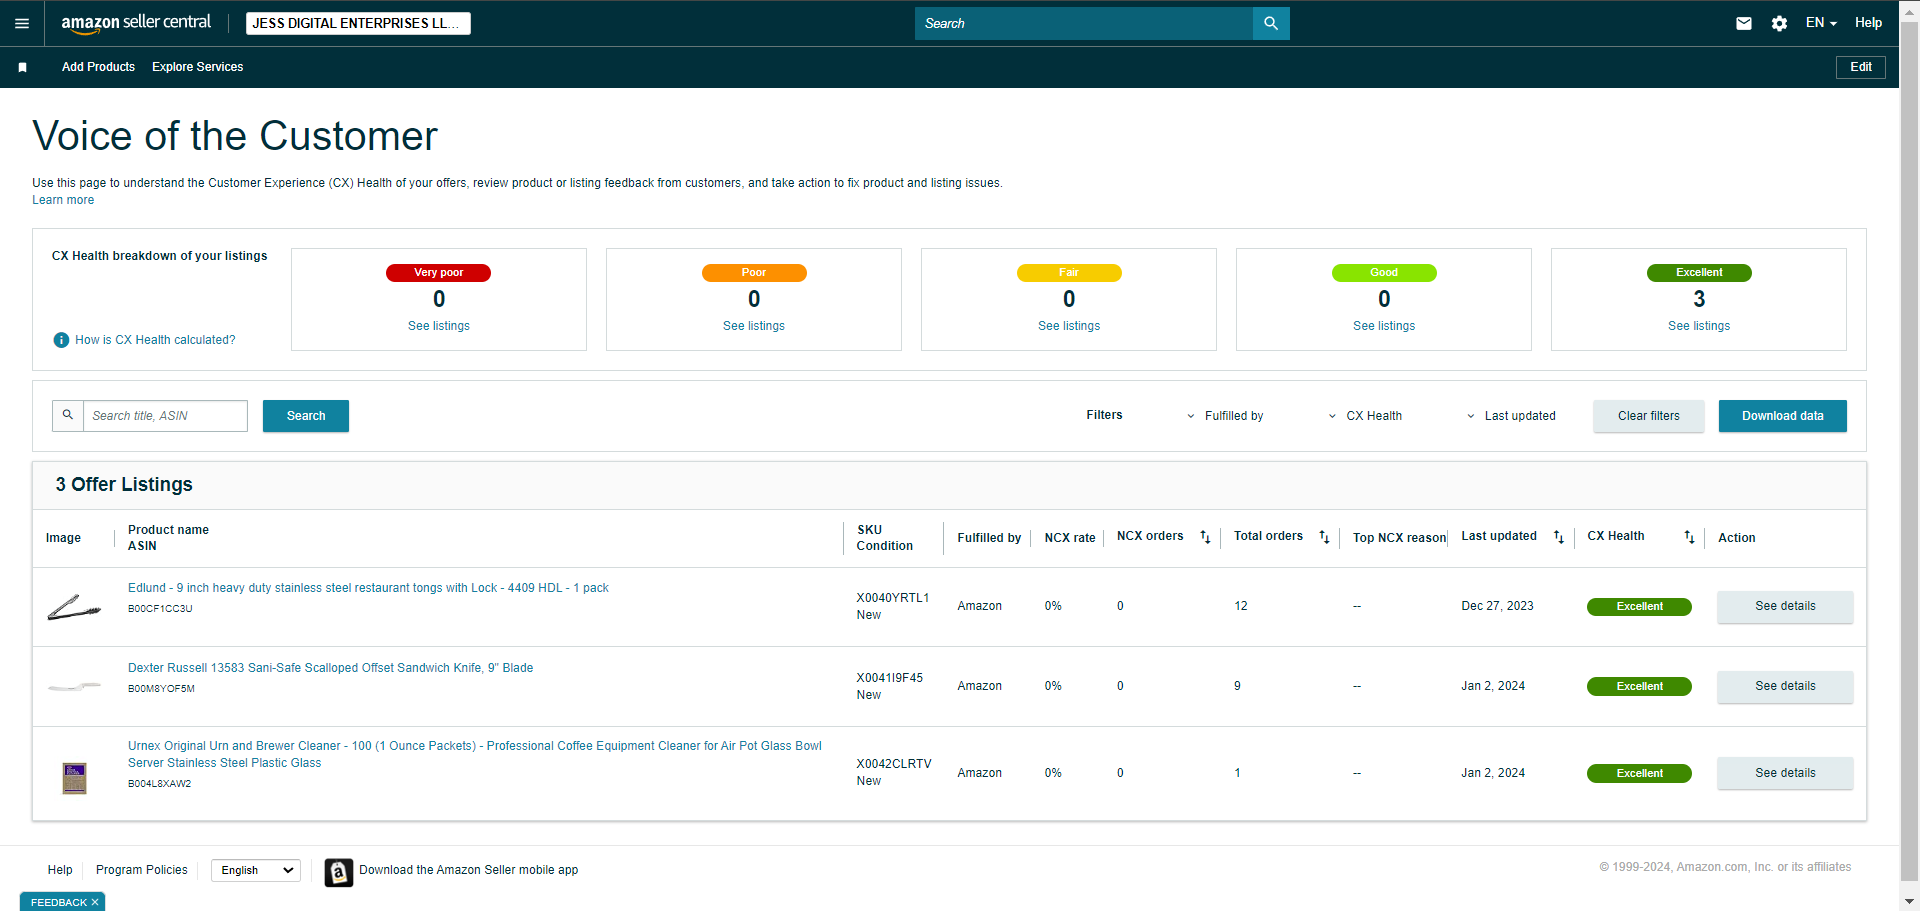
Task: Open the Dexter Russell knife thumbnail
Action: [x=74, y=686]
